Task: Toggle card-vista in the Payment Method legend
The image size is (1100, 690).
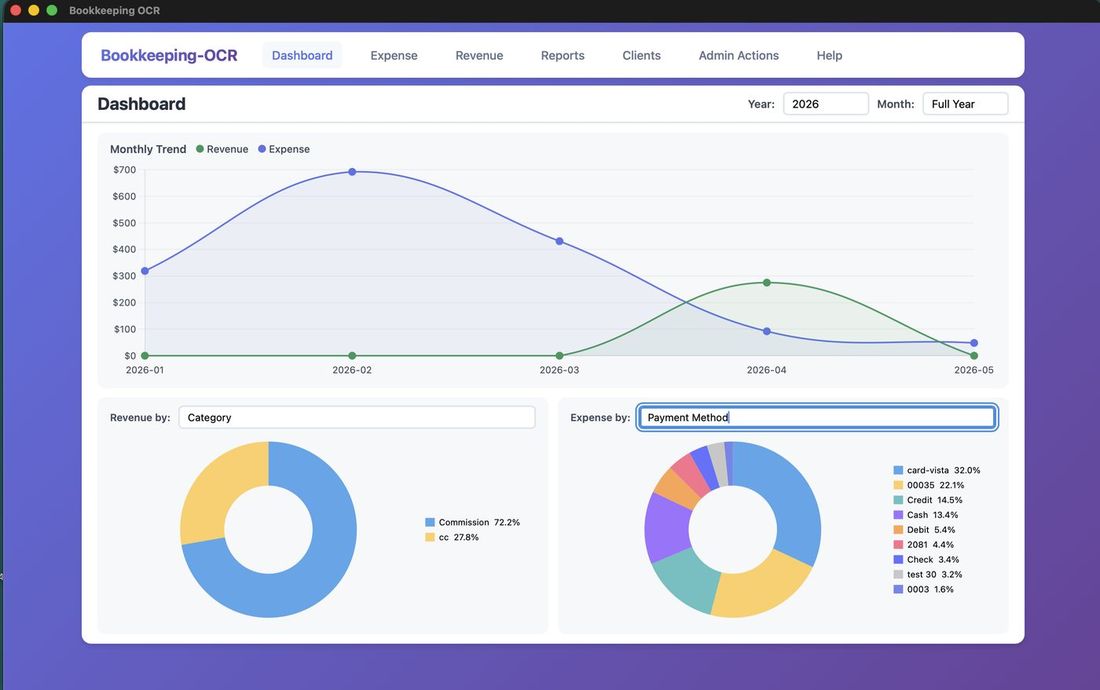Action: (x=939, y=469)
